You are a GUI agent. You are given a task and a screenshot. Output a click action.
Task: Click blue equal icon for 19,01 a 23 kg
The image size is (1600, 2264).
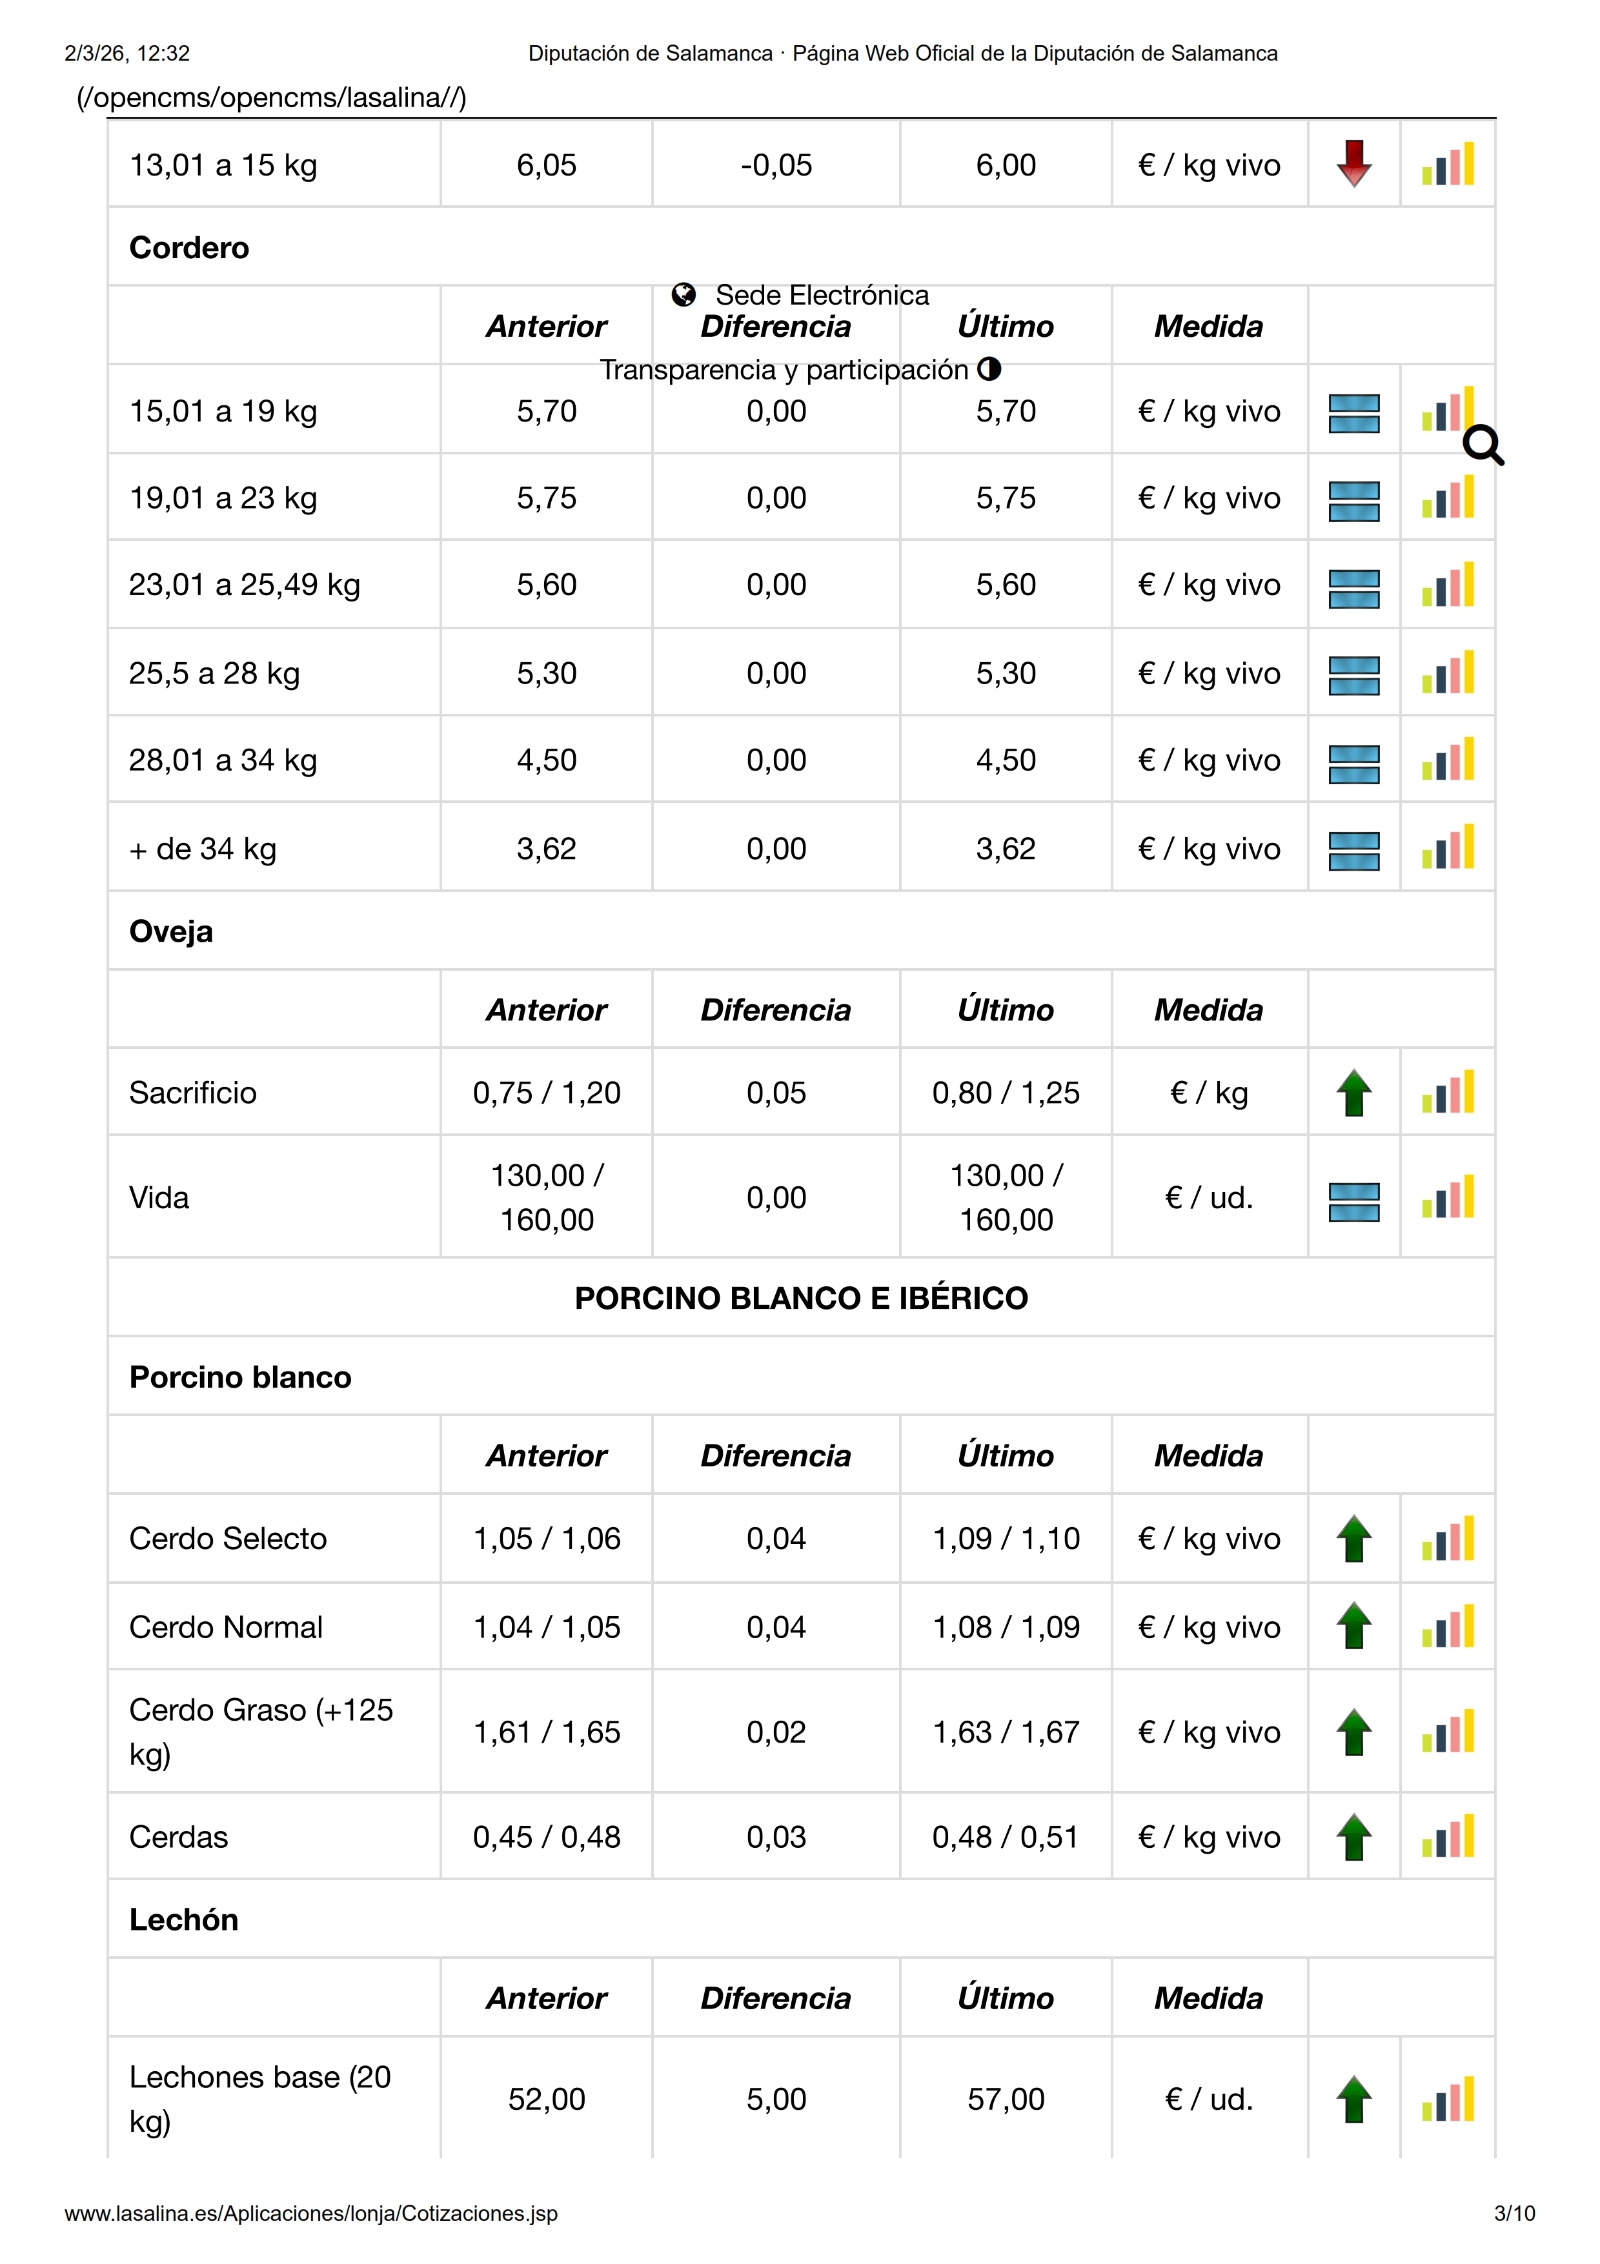1353,500
